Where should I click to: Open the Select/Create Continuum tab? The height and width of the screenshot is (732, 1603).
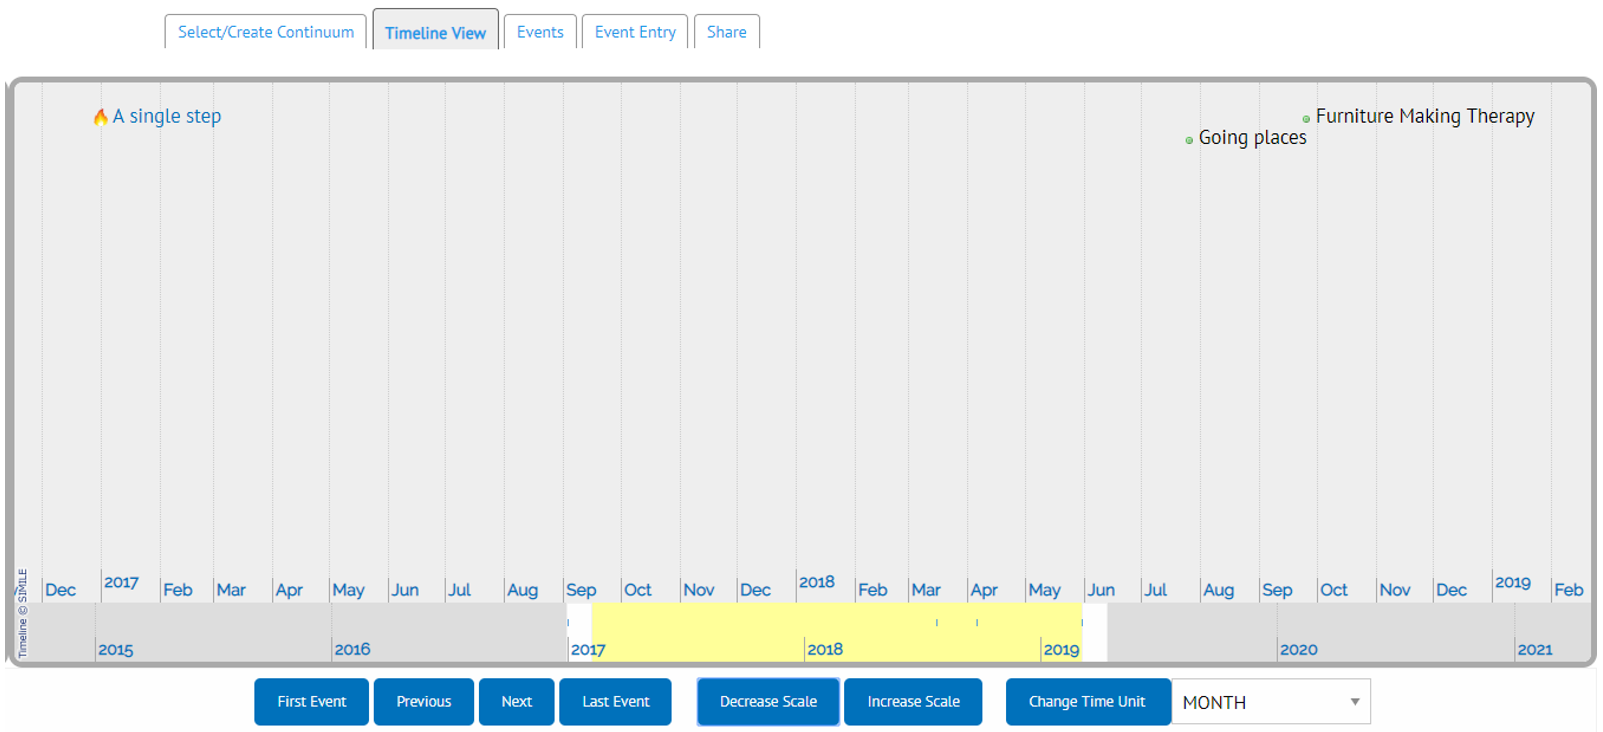pos(265,32)
